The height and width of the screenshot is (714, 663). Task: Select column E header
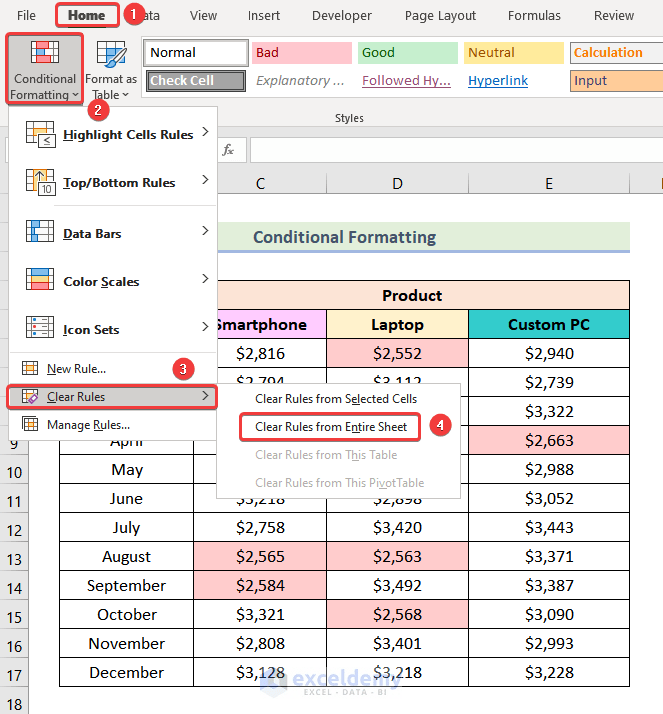pos(549,184)
